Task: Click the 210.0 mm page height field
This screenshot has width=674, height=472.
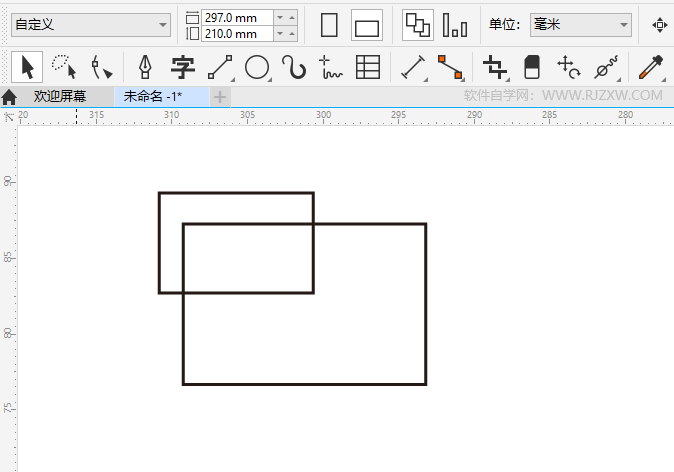Action: click(236, 34)
